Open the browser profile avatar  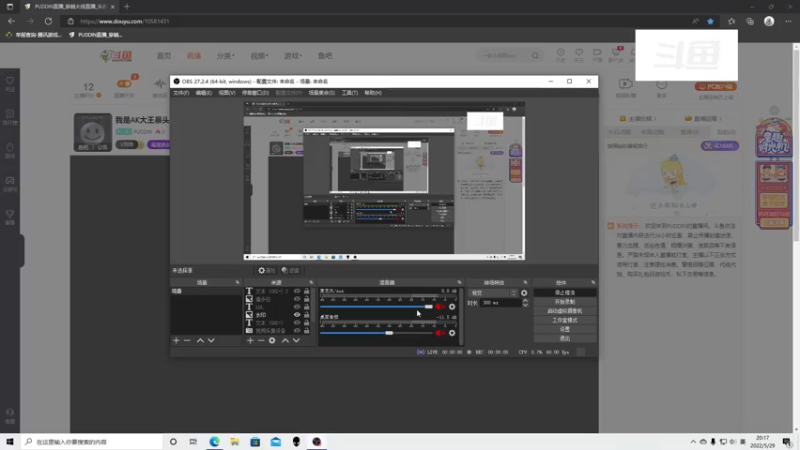(769, 21)
